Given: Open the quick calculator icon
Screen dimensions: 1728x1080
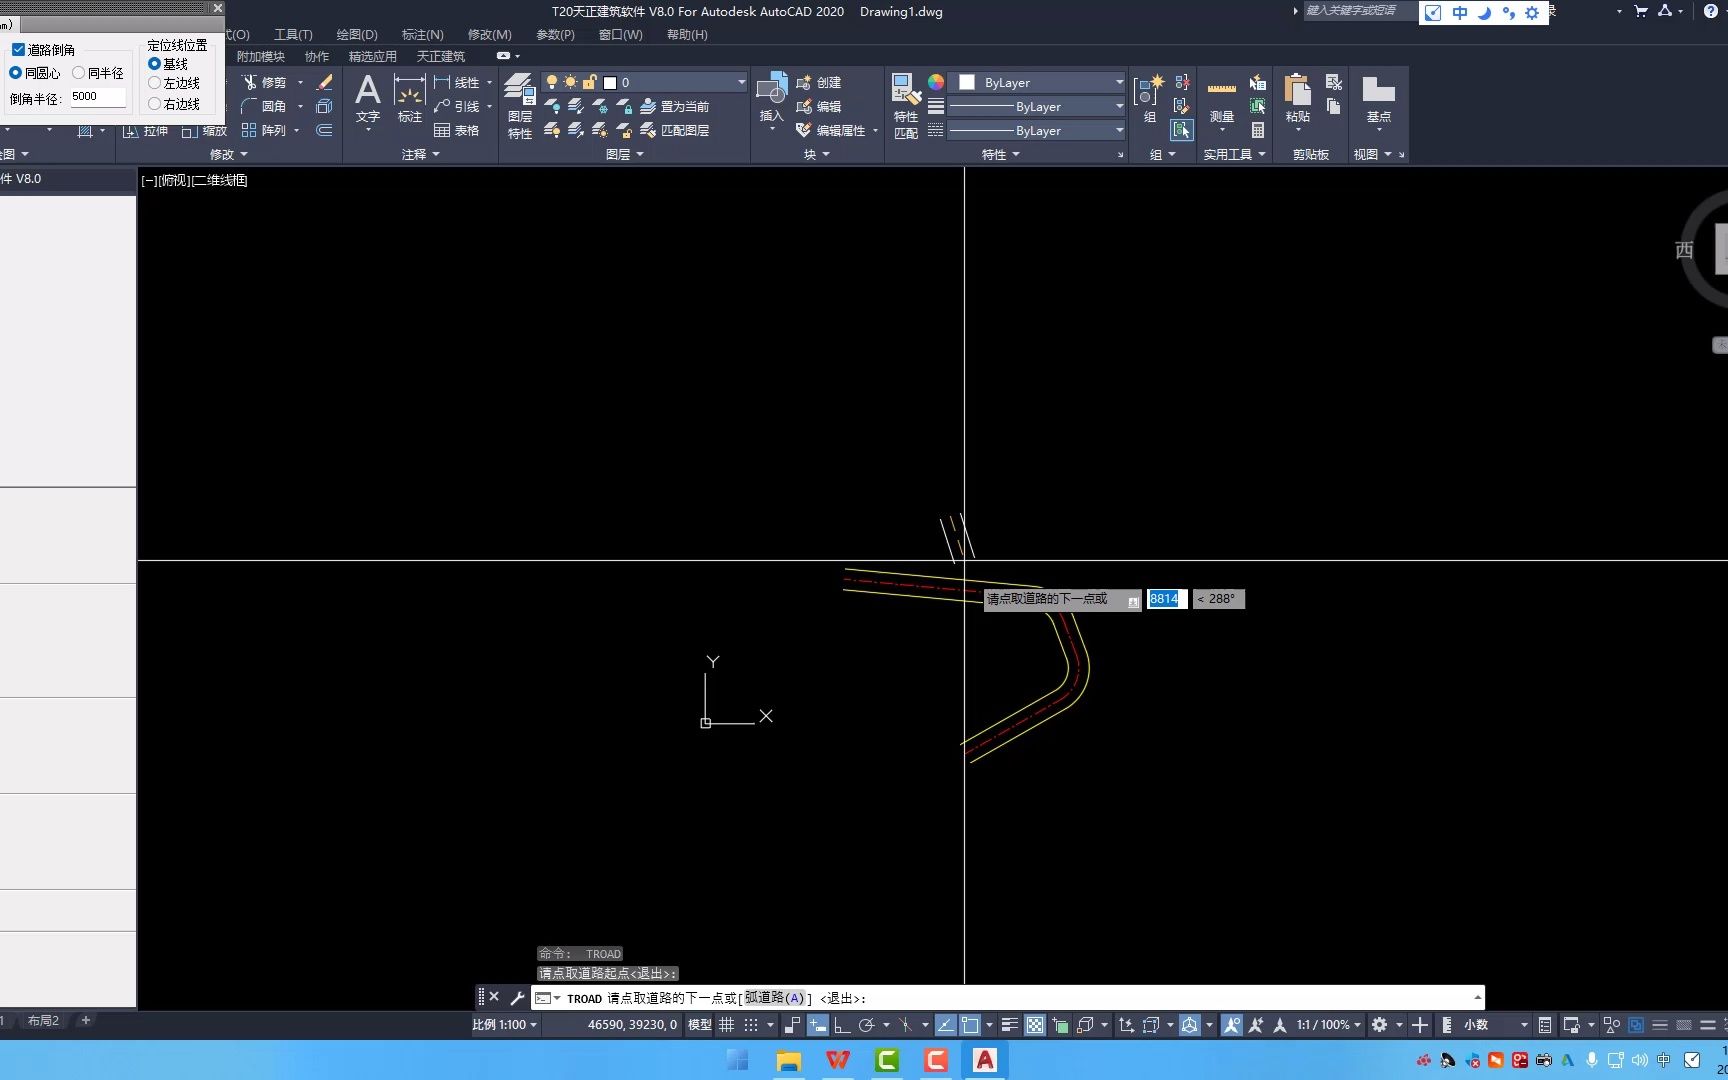Looking at the screenshot, I should [x=1258, y=130].
